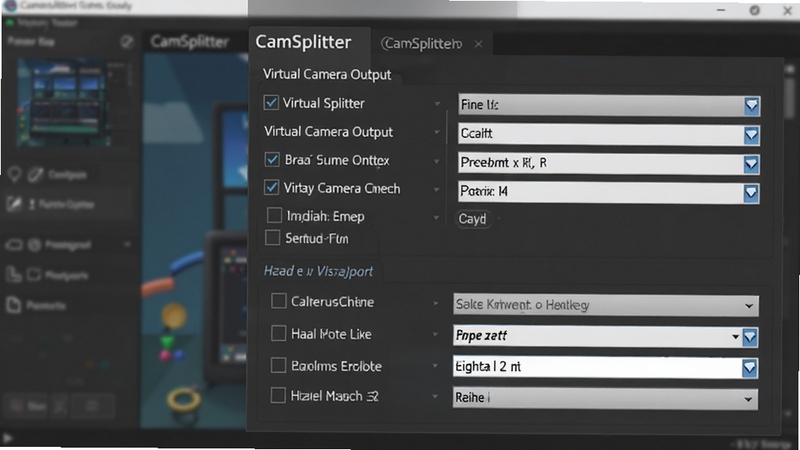Click the small arrow beside Braa Sume Onttex
The width and height of the screenshot is (800, 450).
click(x=437, y=161)
